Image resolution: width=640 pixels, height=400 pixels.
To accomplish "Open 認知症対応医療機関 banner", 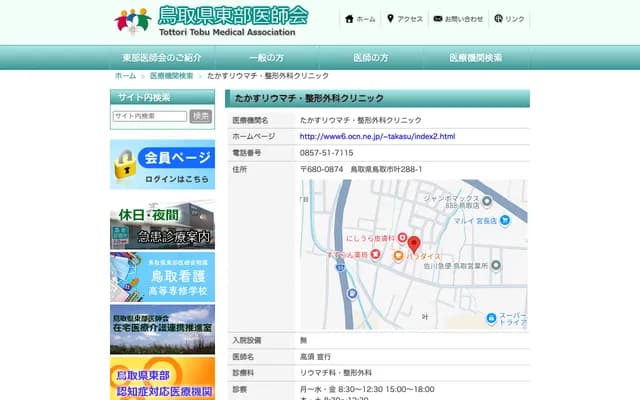I will [x=162, y=379].
